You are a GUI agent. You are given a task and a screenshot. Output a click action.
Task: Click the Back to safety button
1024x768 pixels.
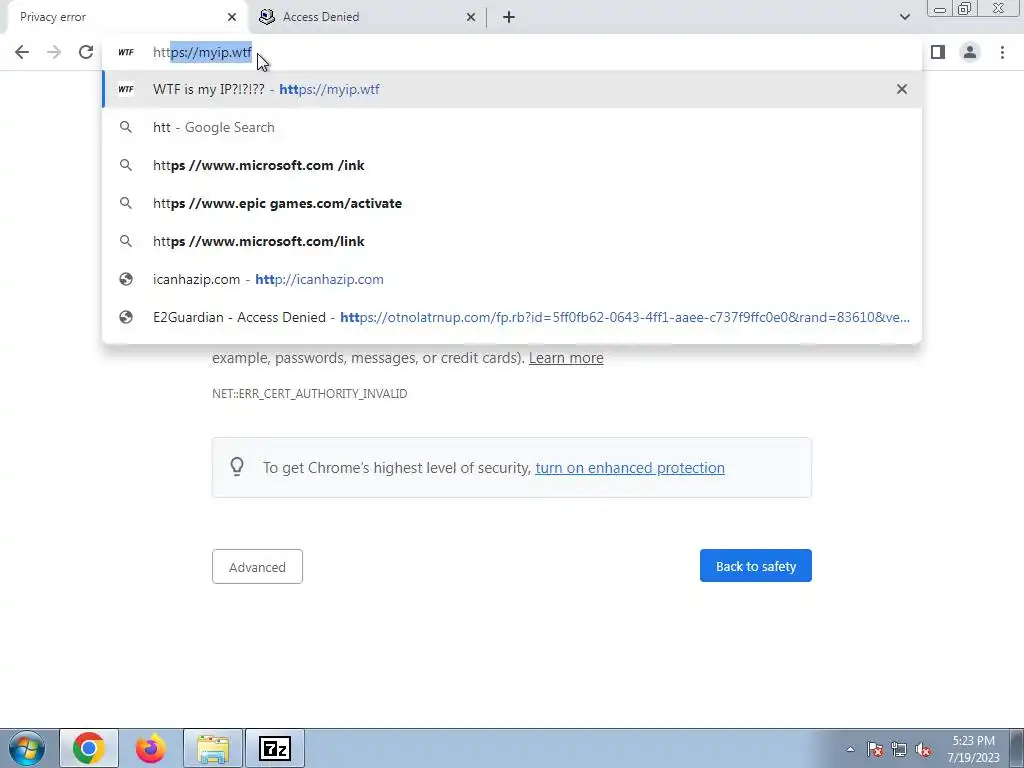pos(756,566)
